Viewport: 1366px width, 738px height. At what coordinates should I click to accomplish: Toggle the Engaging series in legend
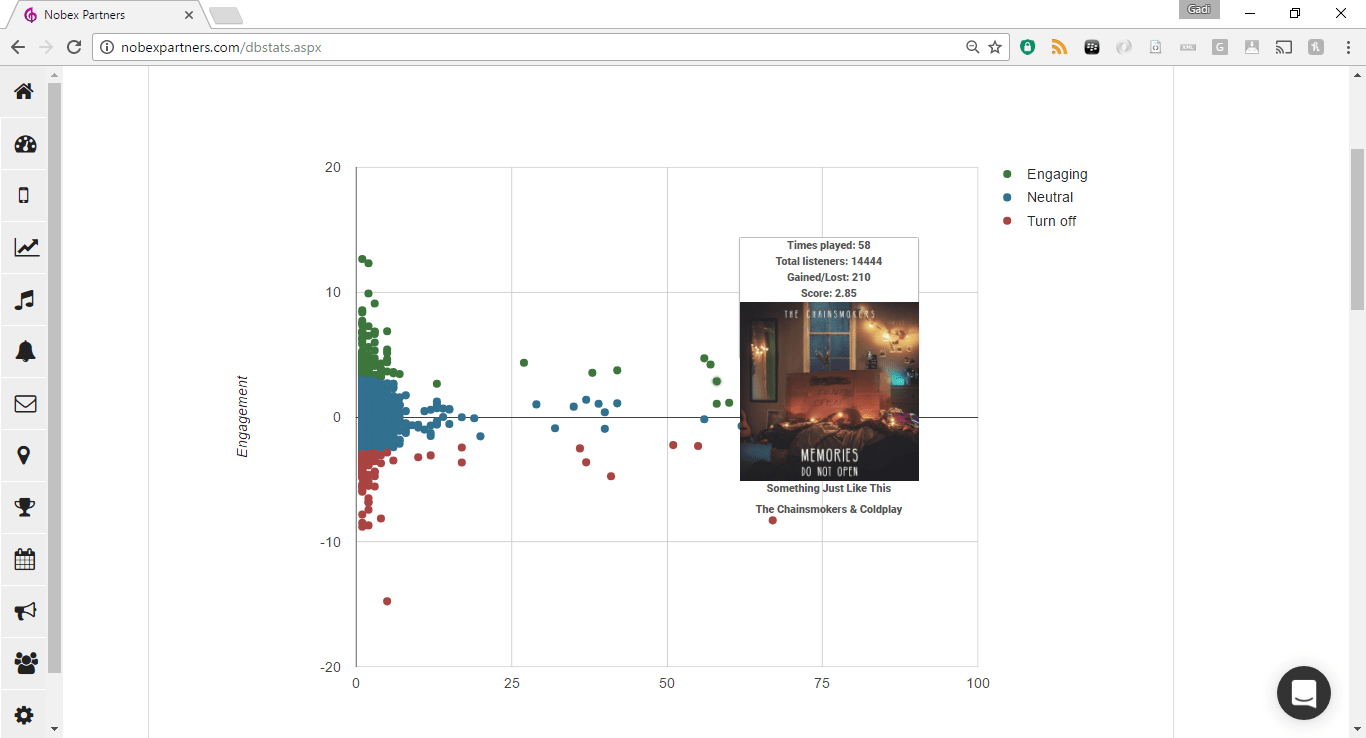point(1046,174)
